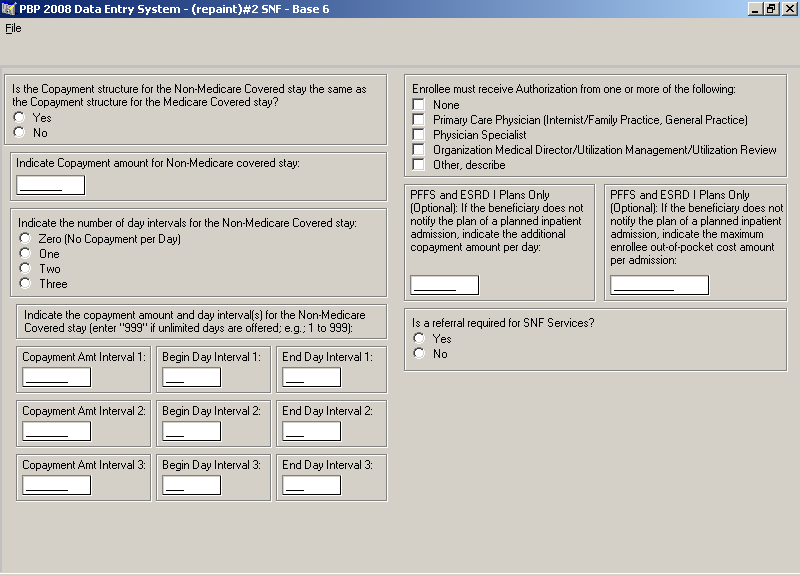Image resolution: width=800 pixels, height=576 pixels.
Task: Select Yes for SNF referral required
Action: pos(419,338)
